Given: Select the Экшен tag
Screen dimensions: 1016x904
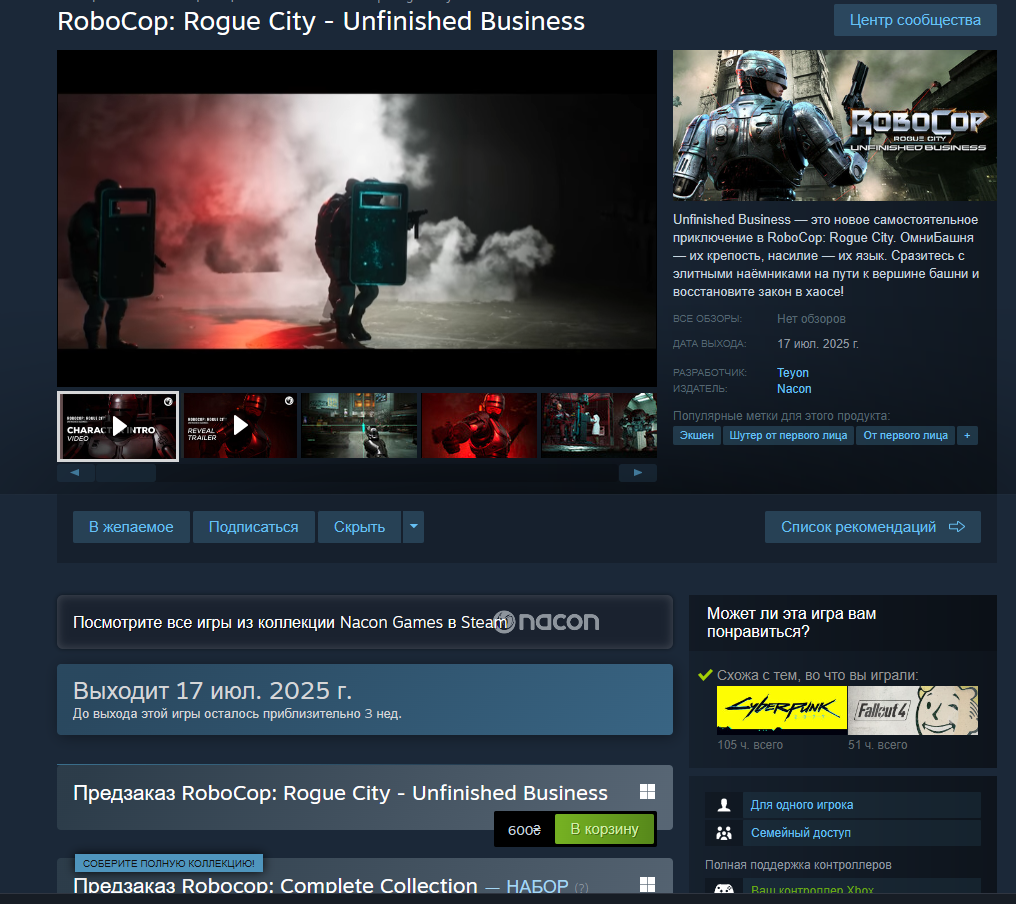Looking at the screenshot, I should click(x=697, y=435).
